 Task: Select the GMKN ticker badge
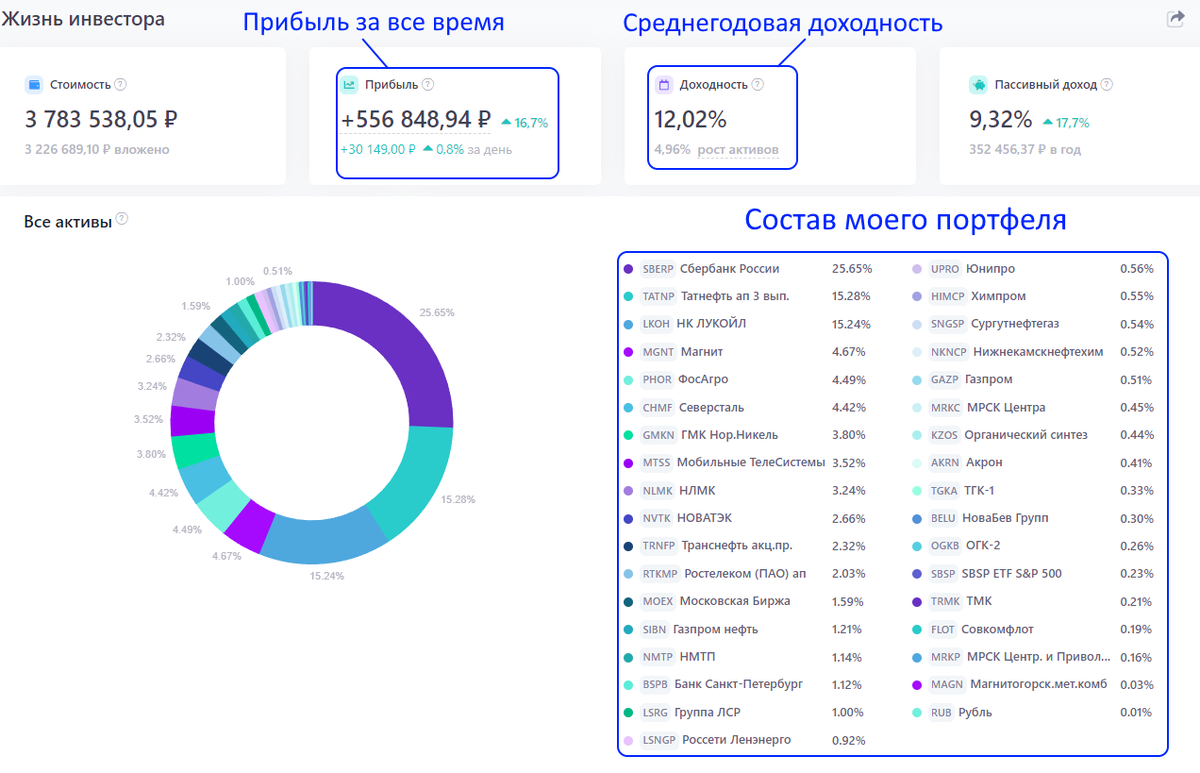[658, 435]
